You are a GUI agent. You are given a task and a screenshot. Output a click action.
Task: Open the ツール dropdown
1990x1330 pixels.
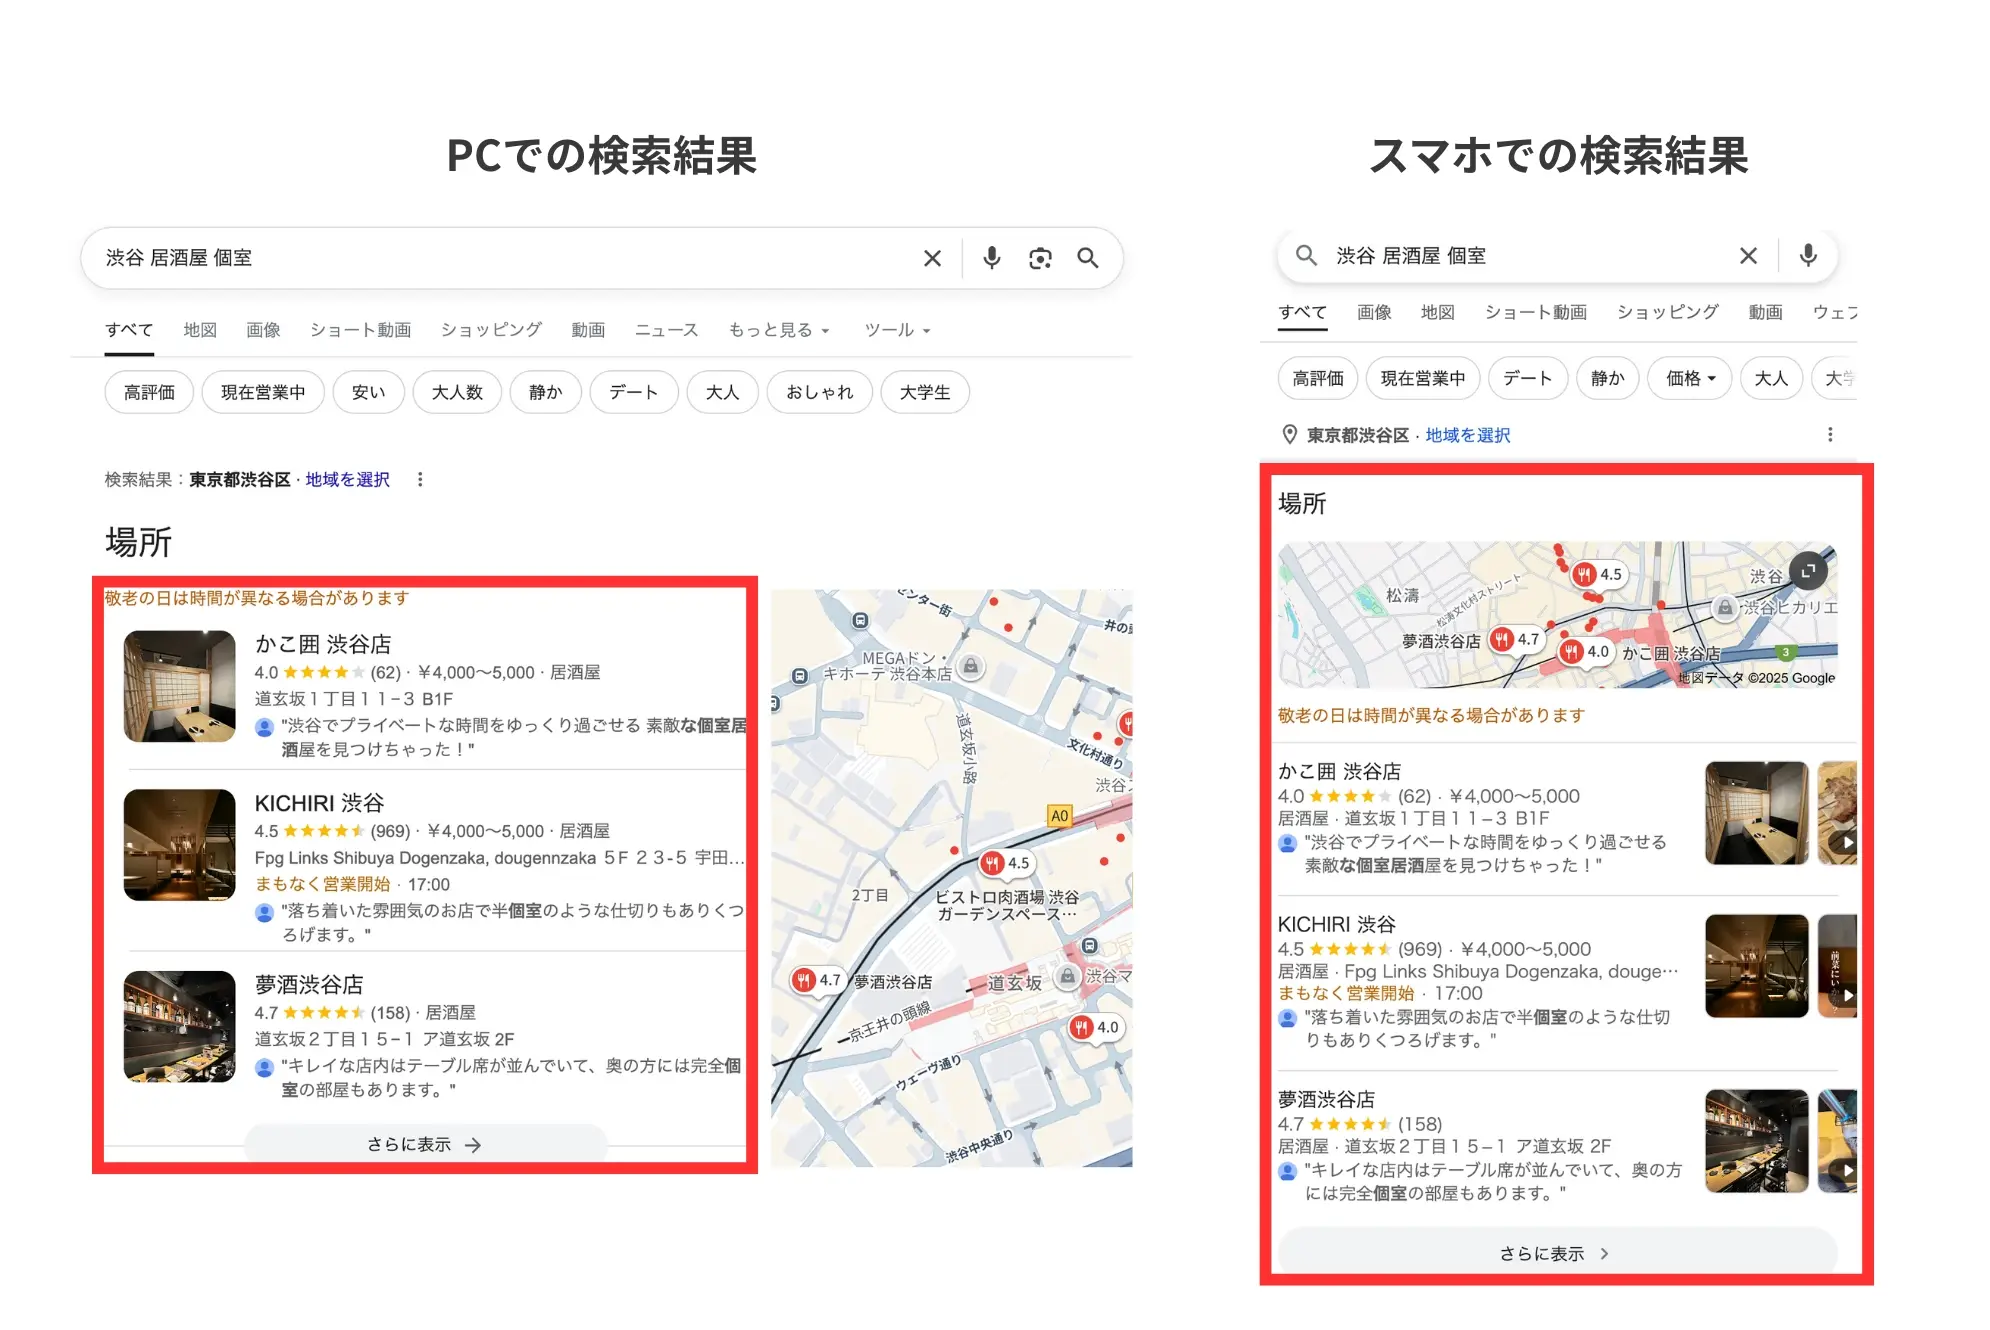click(x=897, y=330)
